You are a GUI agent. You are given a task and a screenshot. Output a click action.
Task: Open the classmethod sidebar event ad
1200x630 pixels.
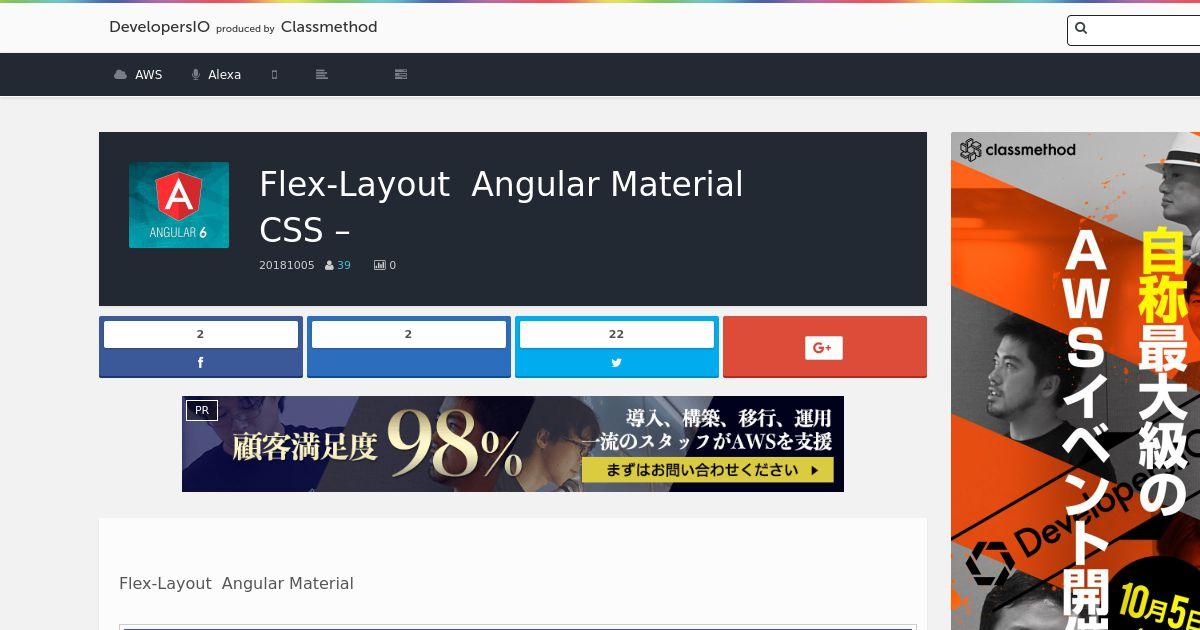point(1075,381)
